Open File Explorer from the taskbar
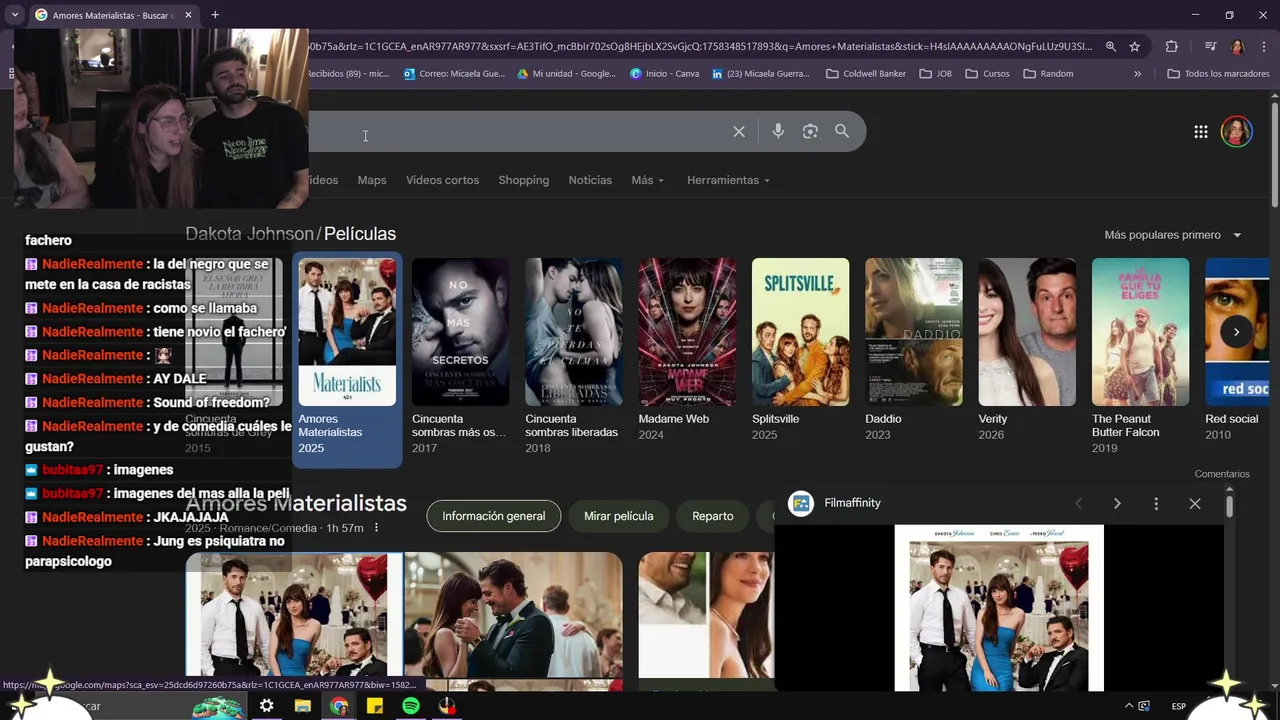 [x=303, y=706]
